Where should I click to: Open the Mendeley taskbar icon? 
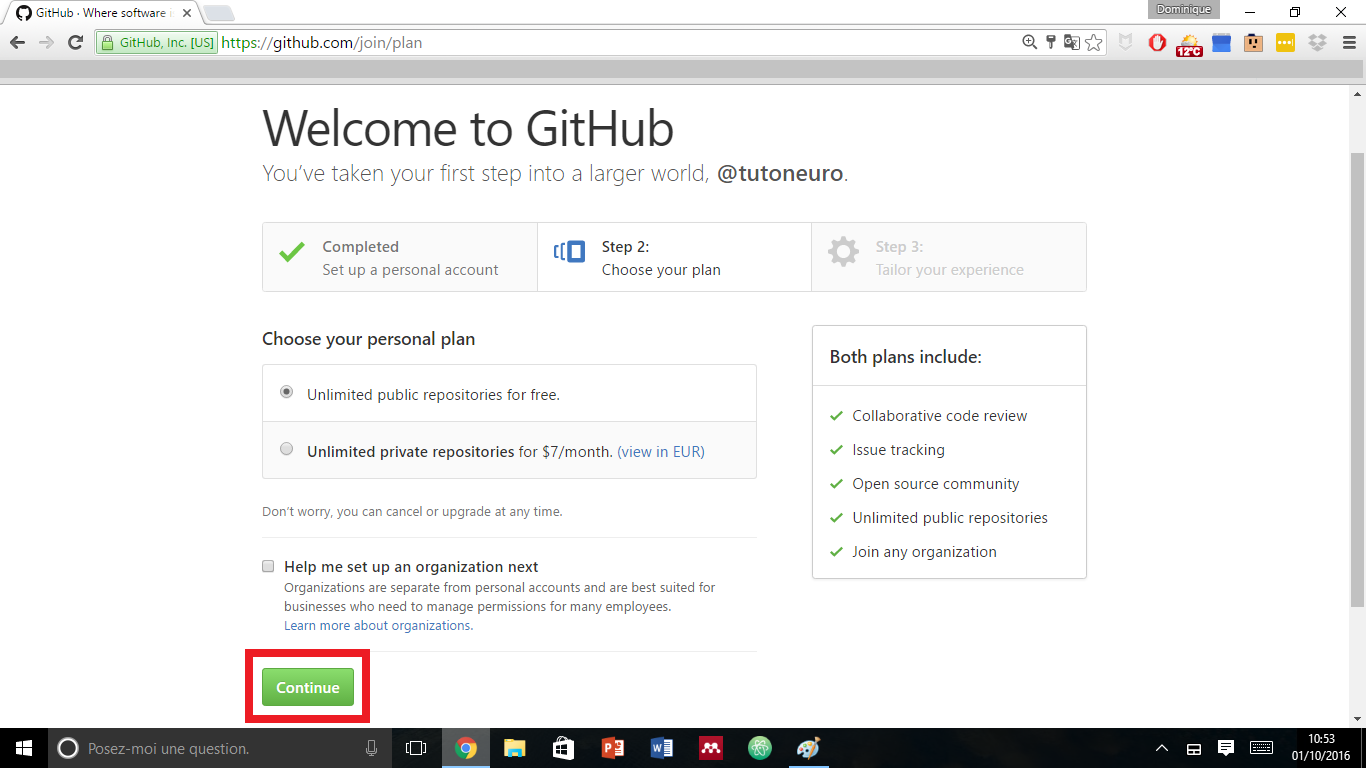[x=710, y=748]
